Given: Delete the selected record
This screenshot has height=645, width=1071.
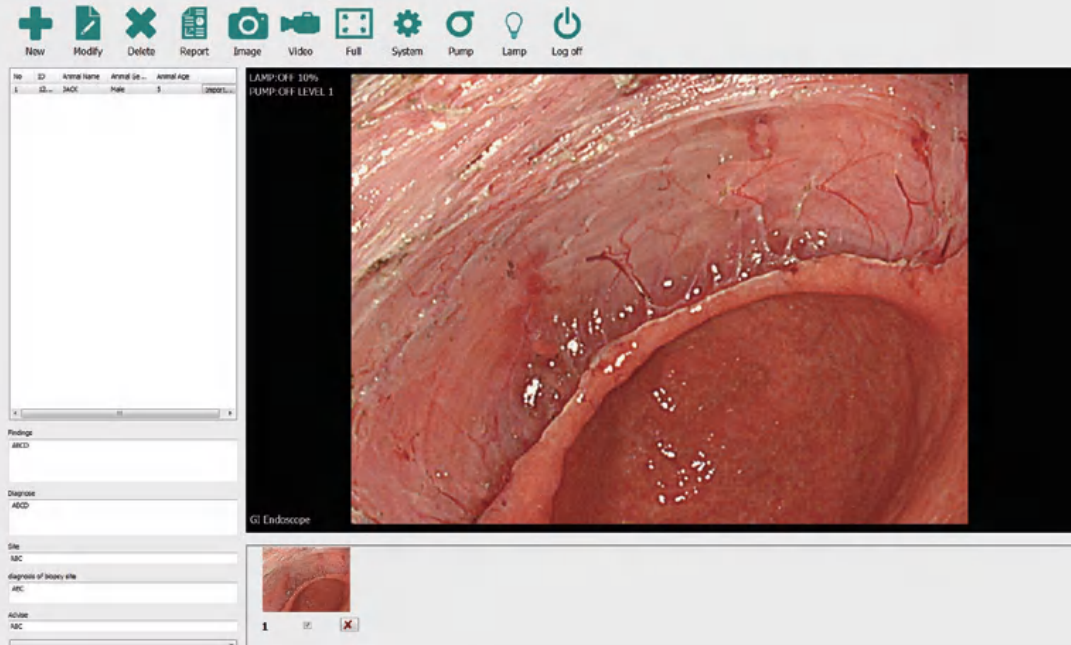Looking at the screenshot, I should coord(141,30).
